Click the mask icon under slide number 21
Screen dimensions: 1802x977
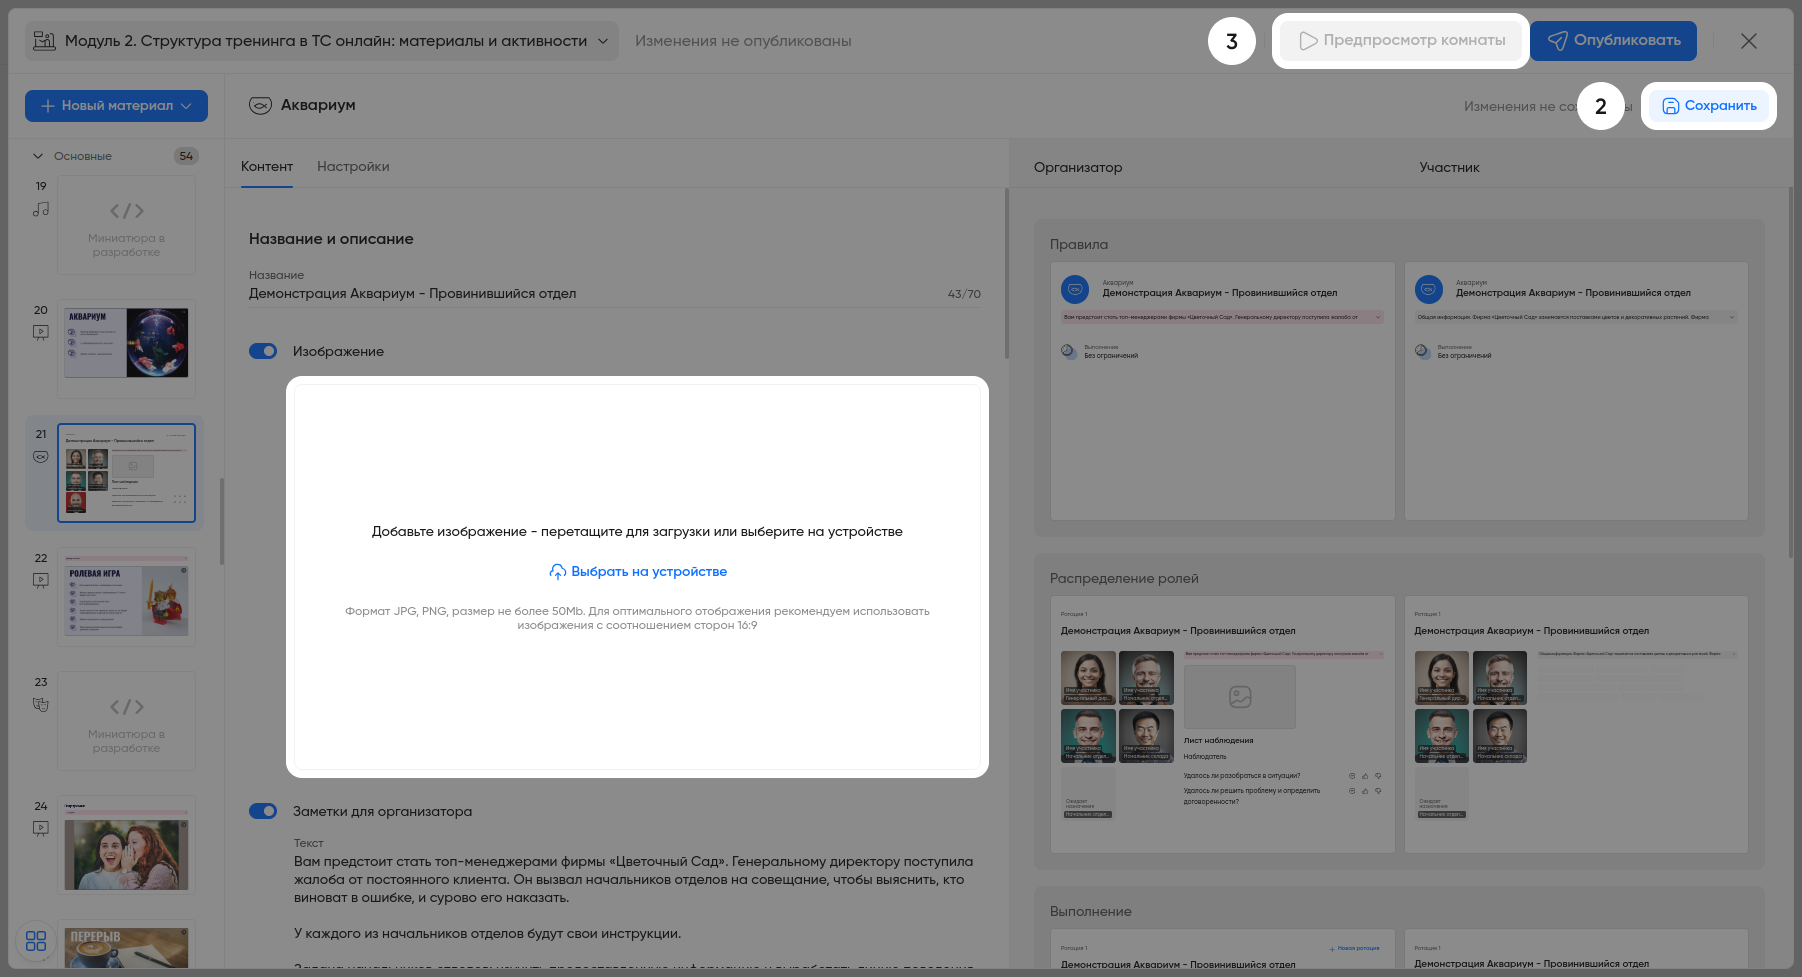40,457
